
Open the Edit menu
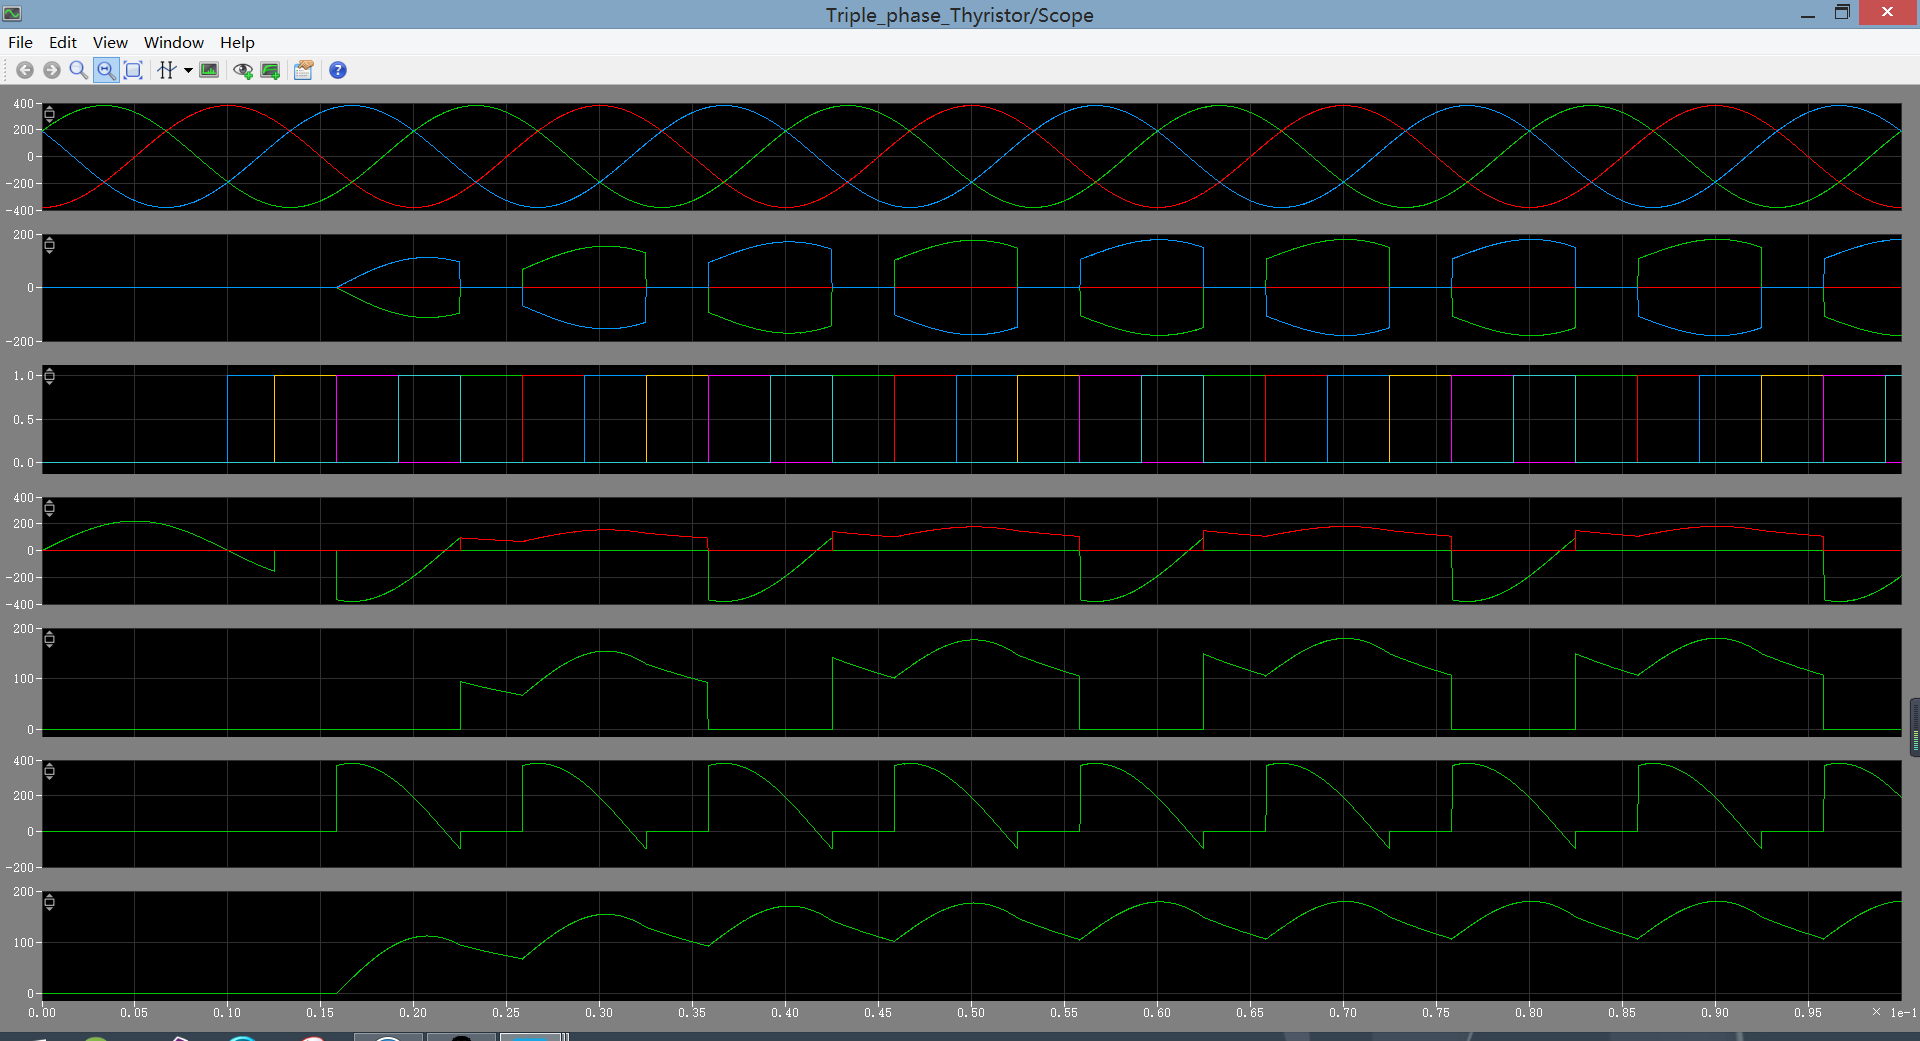[63, 42]
